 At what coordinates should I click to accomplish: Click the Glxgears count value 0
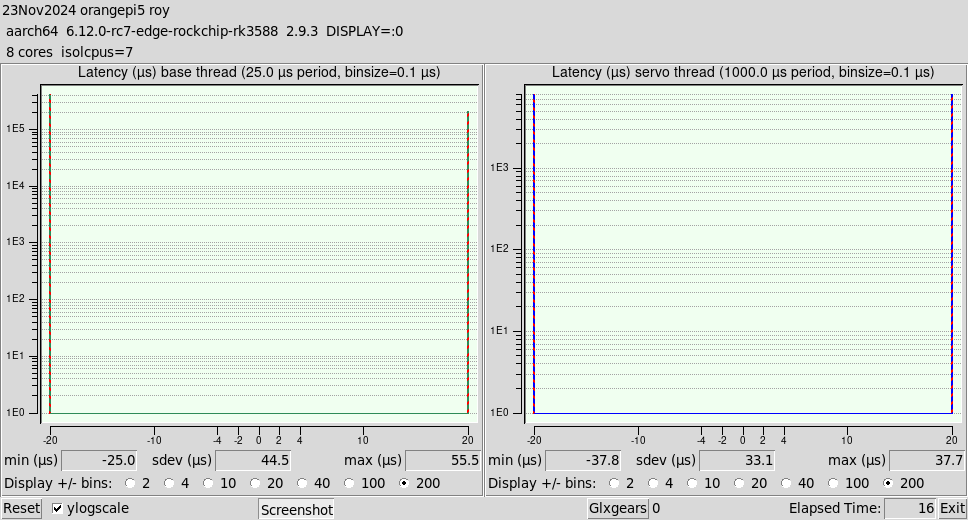(656, 508)
